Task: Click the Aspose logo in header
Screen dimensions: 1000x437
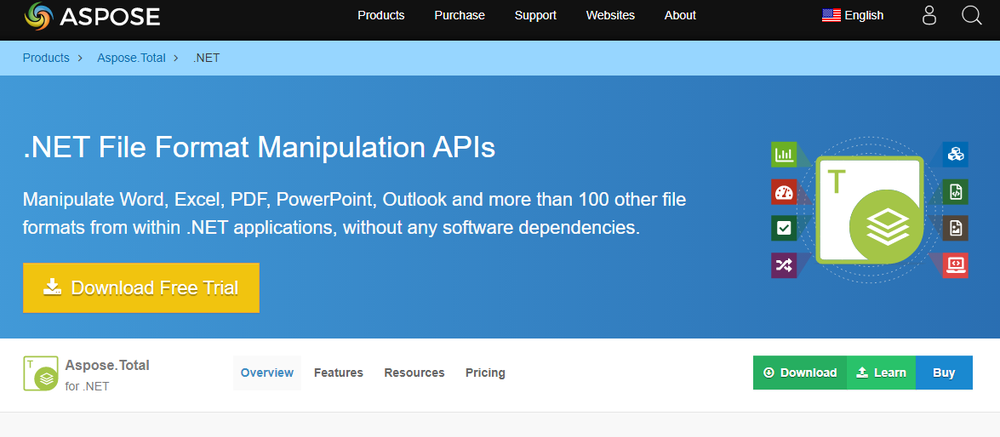Action: tap(91, 16)
